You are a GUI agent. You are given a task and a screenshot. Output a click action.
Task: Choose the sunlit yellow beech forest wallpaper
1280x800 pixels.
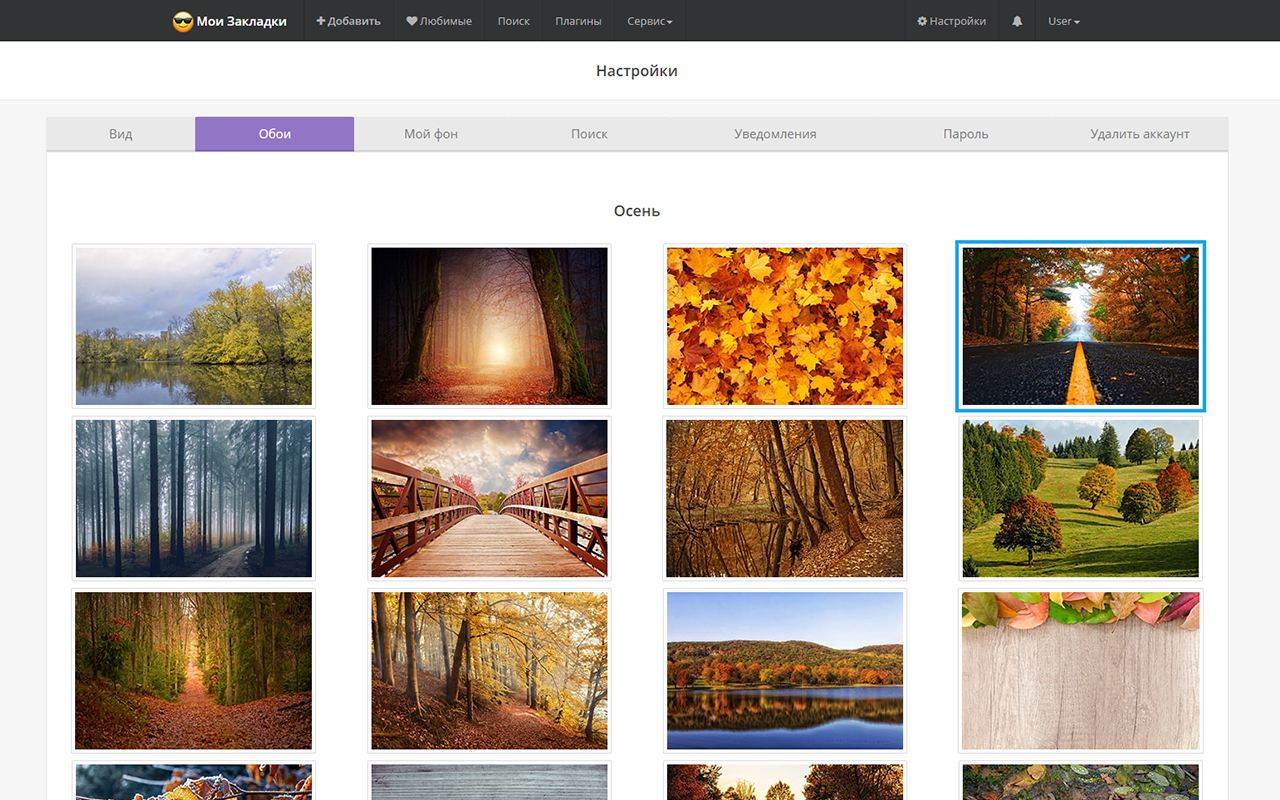(489, 671)
